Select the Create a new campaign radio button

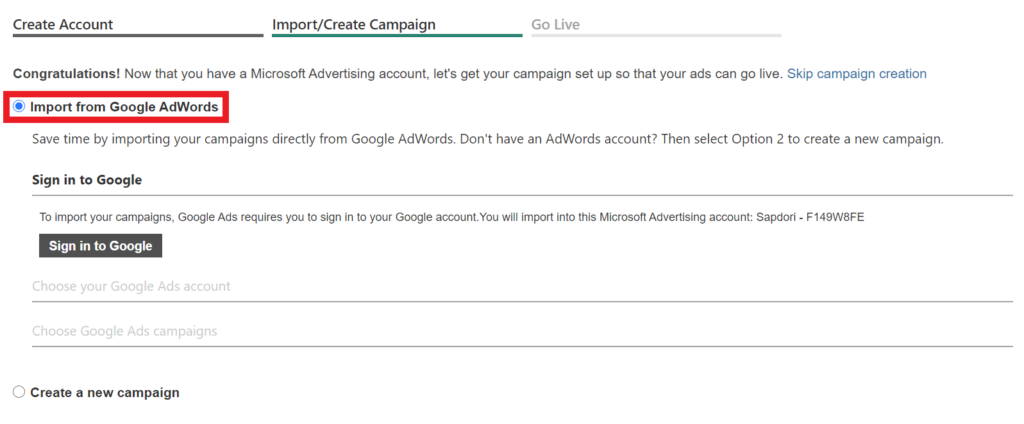tap(19, 392)
